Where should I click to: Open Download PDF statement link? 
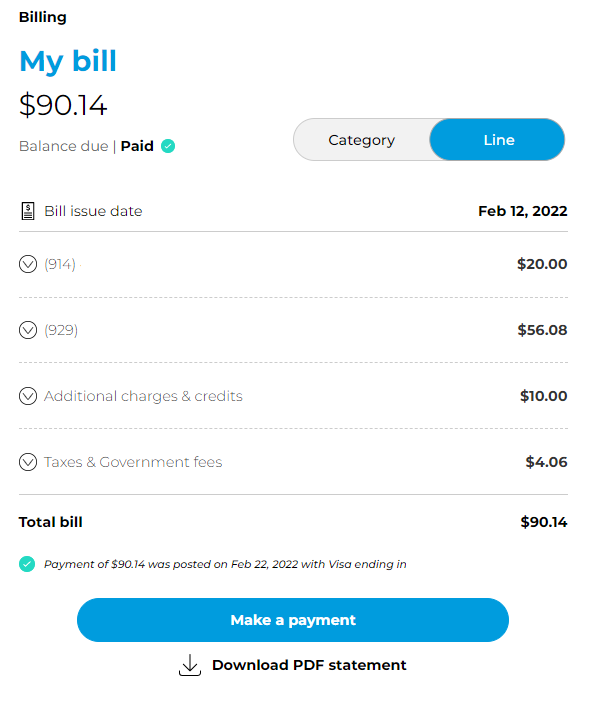[x=309, y=665]
